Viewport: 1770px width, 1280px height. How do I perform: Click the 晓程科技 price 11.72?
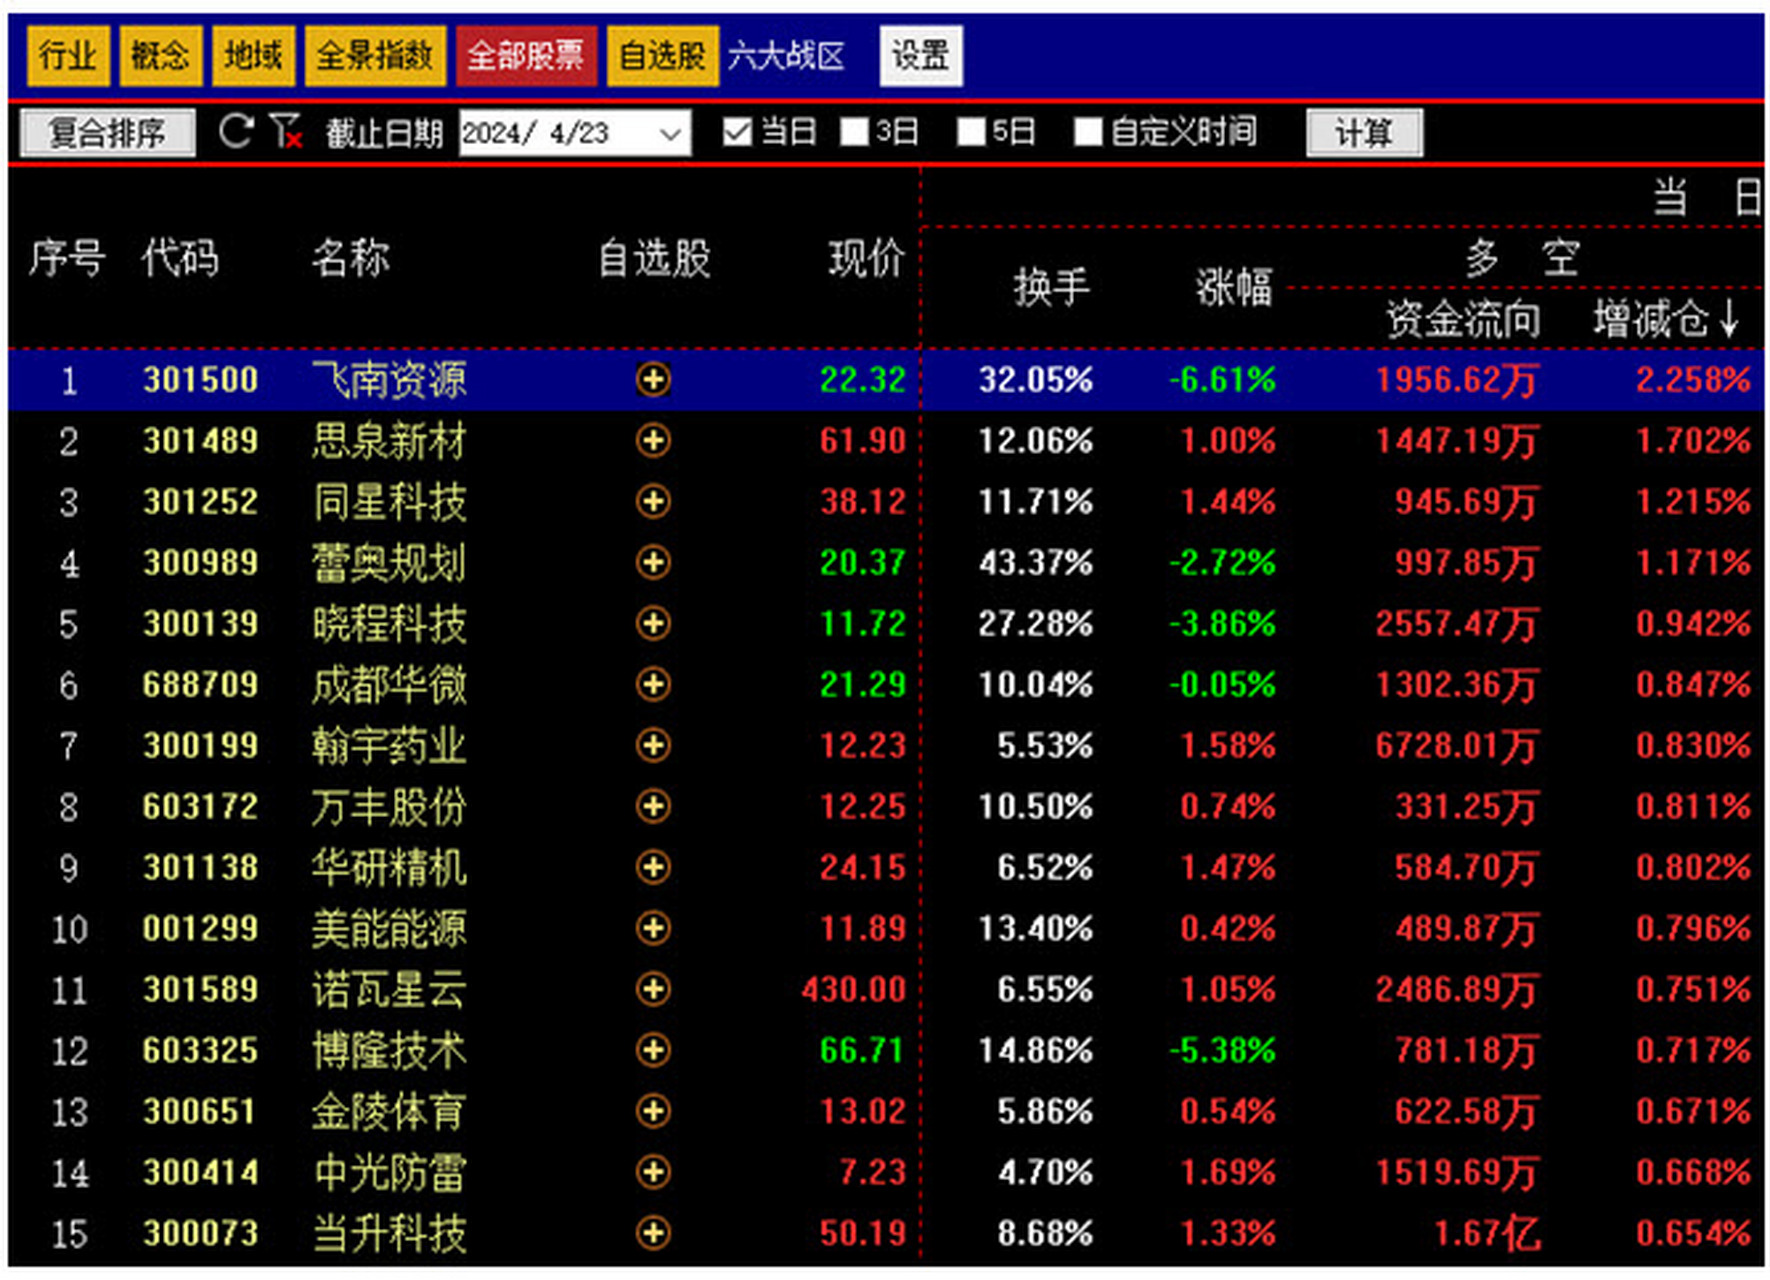pos(862,624)
